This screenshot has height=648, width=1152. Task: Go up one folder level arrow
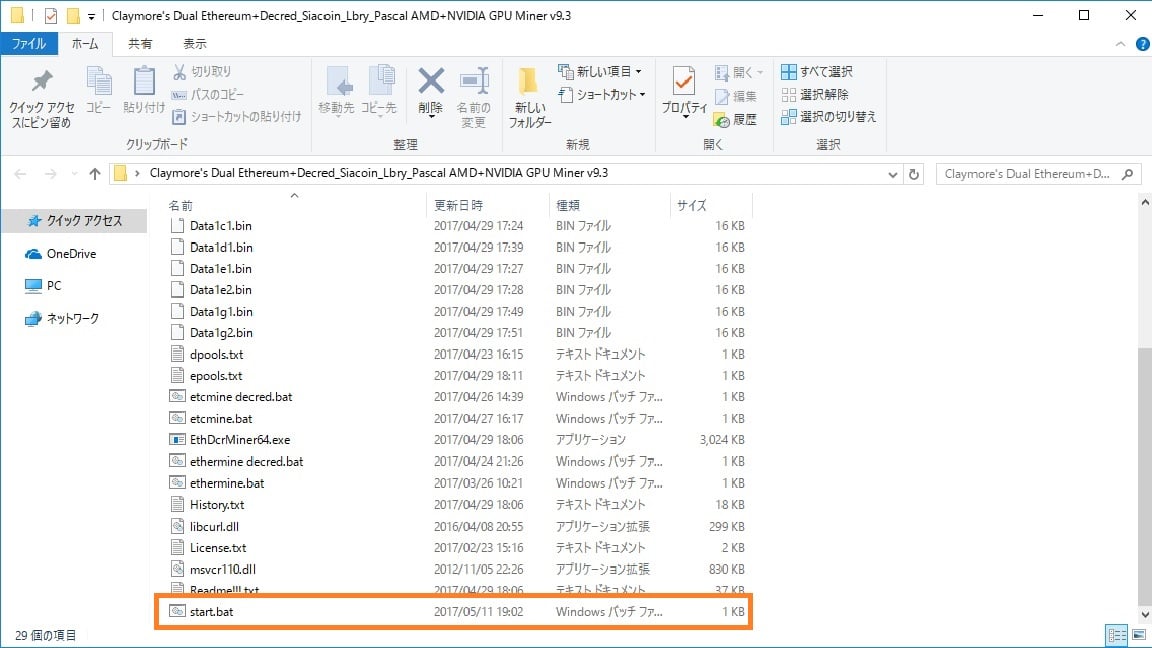(x=95, y=173)
